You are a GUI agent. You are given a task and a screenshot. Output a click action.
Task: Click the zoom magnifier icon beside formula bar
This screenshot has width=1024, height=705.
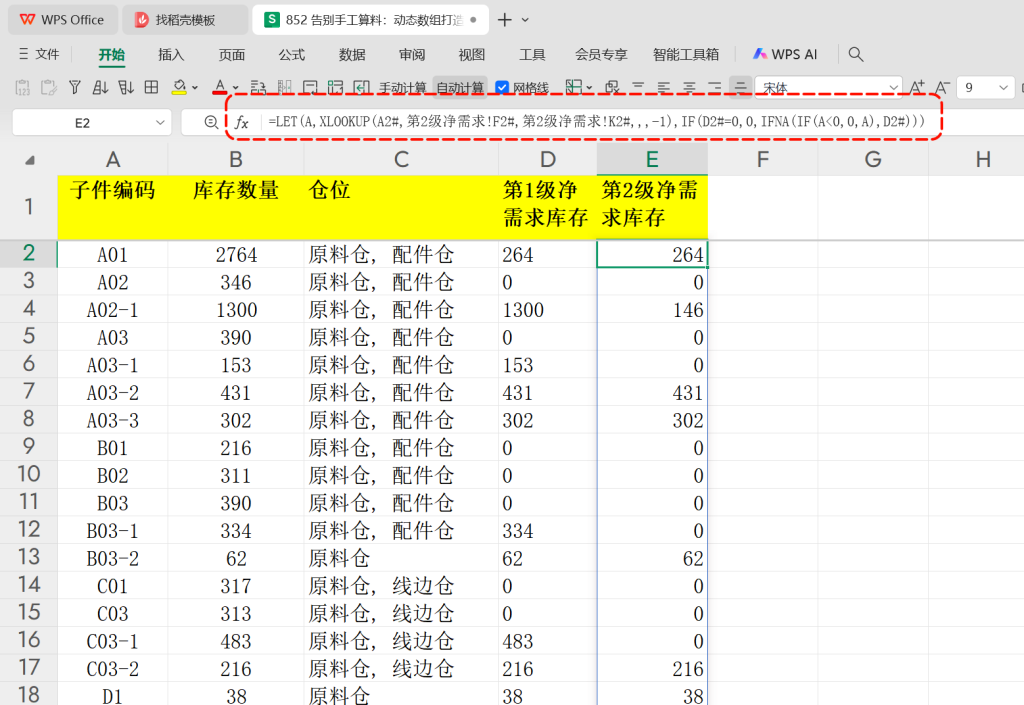pyautogui.click(x=210, y=122)
